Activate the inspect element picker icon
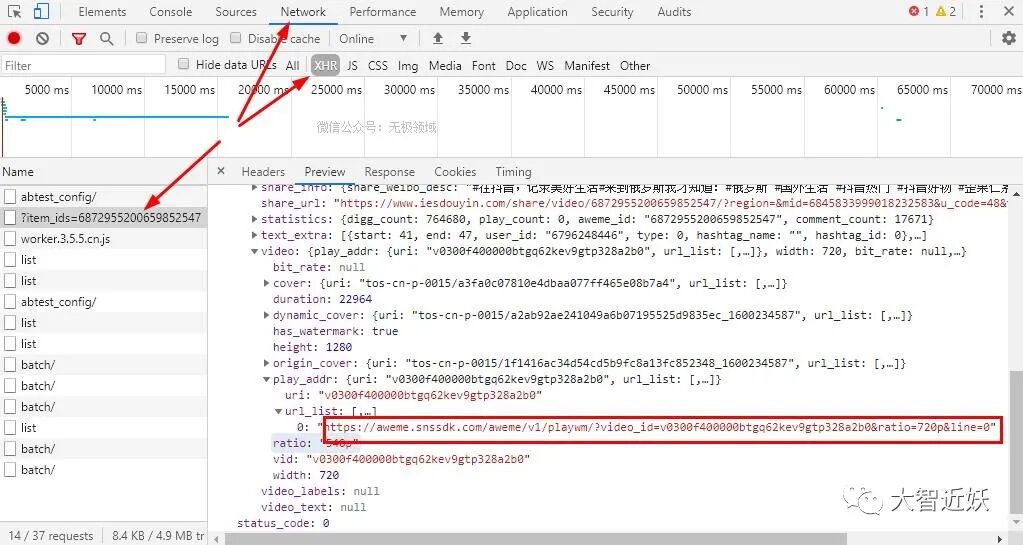The height and width of the screenshot is (545, 1023). click(14, 12)
